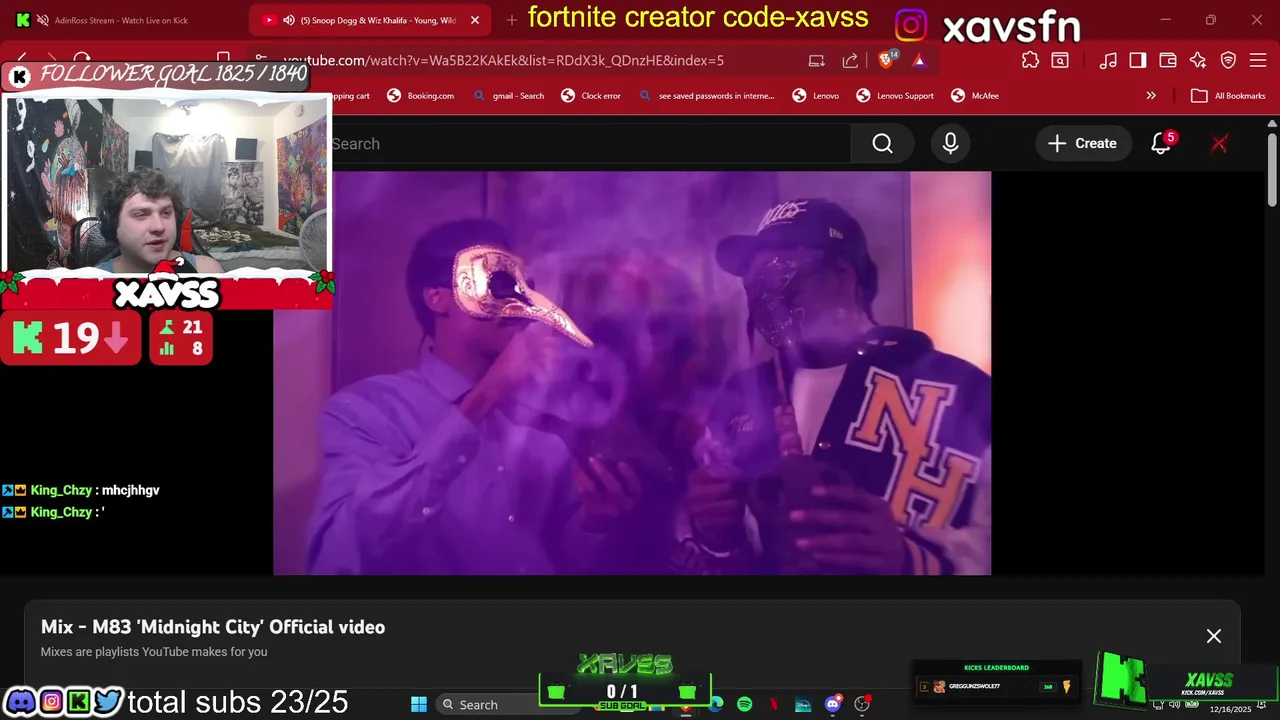The height and width of the screenshot is (720, 1280).
Task: Toggle the browser sidebar panel
Action: (1138, 60)
